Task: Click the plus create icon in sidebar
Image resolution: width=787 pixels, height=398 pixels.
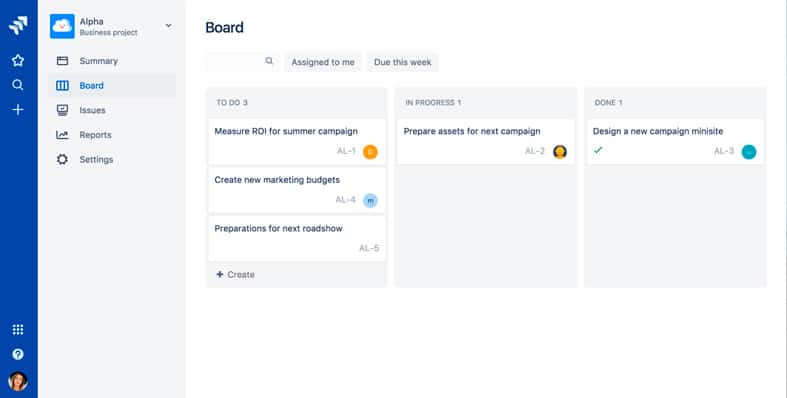Action: pyautogui.click(x=18, y=109)
